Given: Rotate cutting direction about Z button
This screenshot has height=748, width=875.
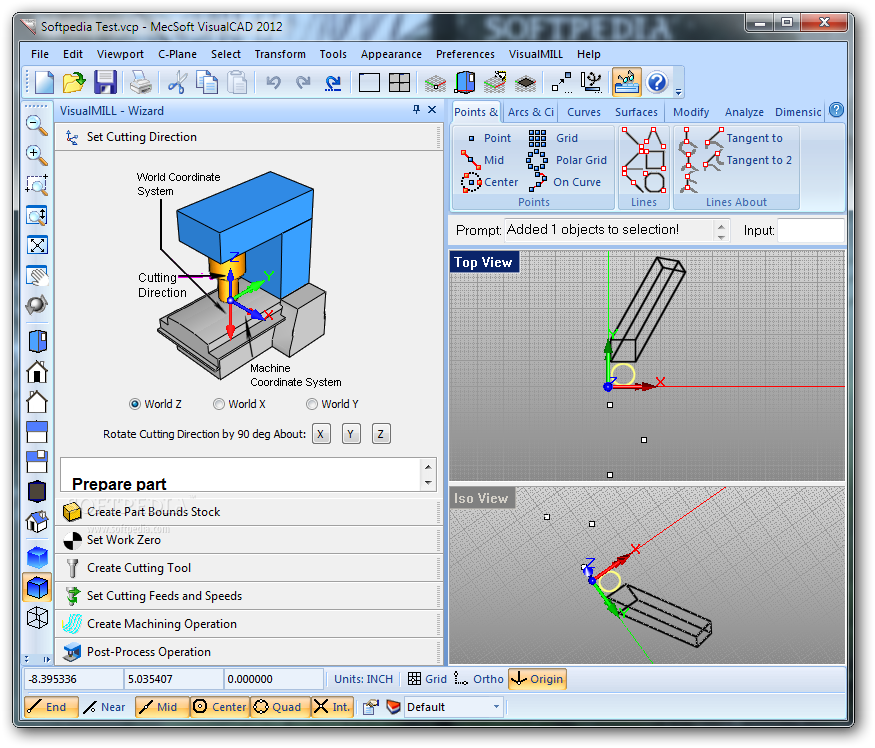Looking at the screenshot, I should tap(381, 434).
